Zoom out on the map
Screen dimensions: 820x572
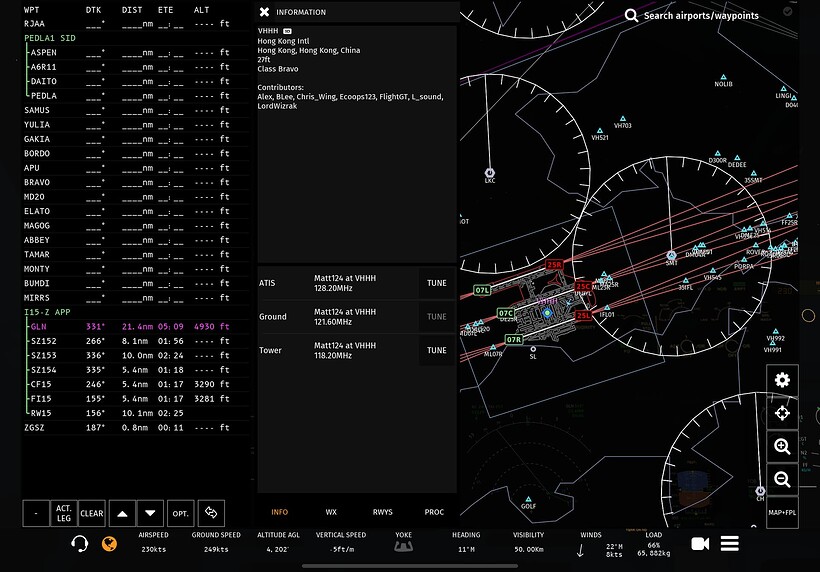pos(782,480)
